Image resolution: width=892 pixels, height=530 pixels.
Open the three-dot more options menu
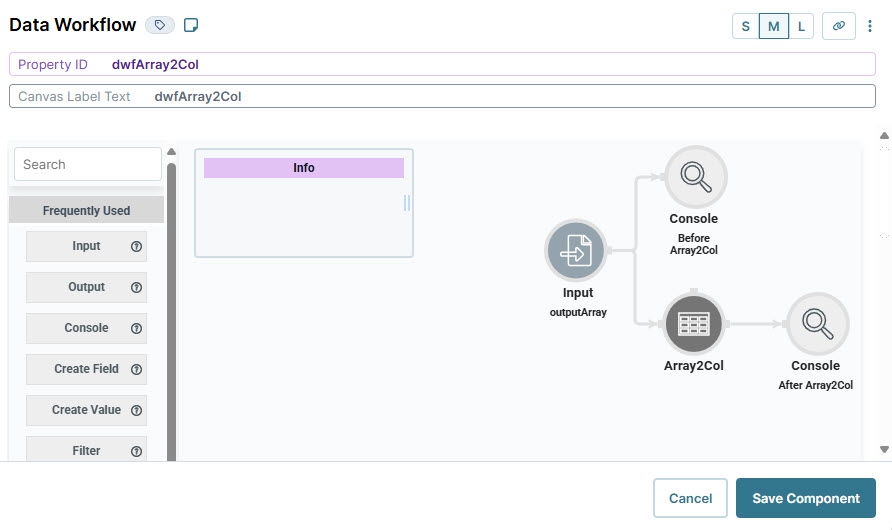pyautogui.click(x=870, y=26)
